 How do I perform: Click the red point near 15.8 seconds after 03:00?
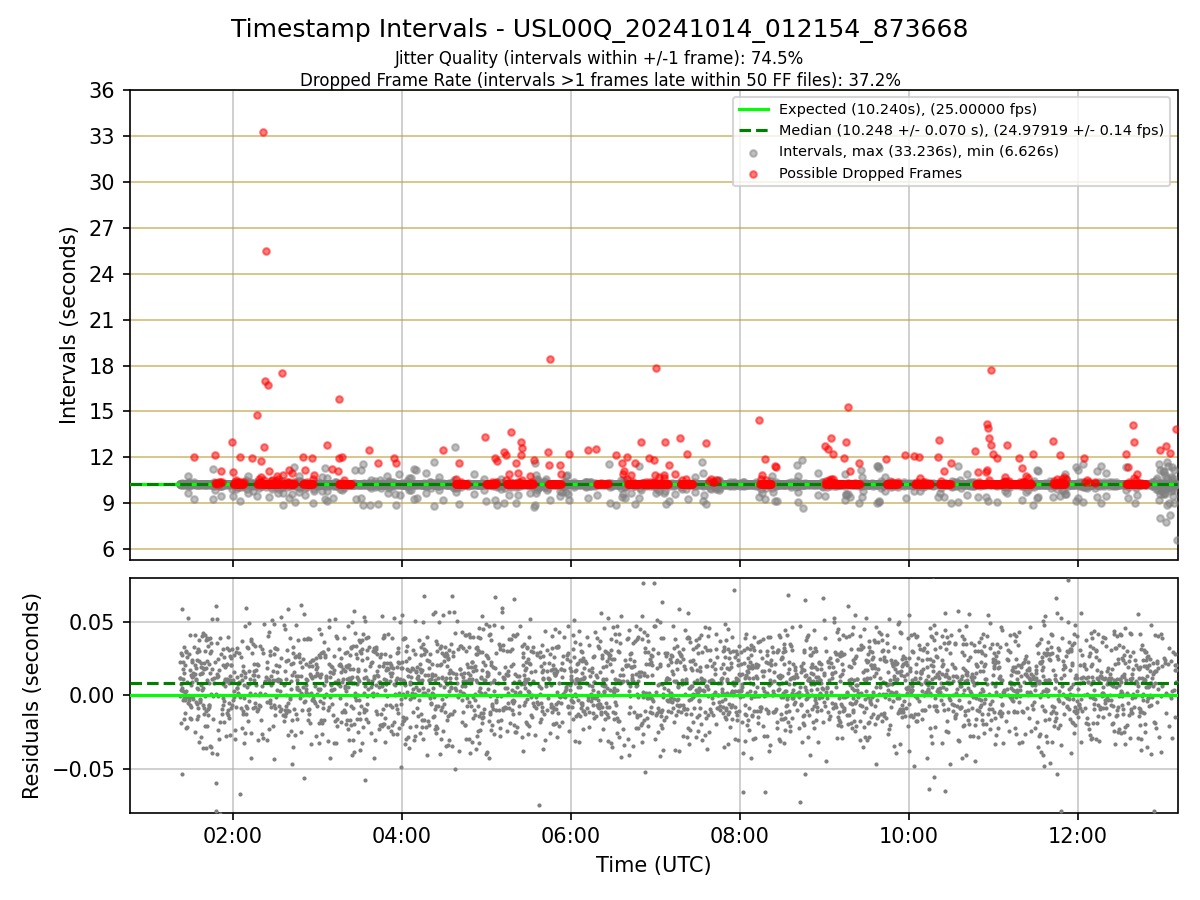point(339,399)
